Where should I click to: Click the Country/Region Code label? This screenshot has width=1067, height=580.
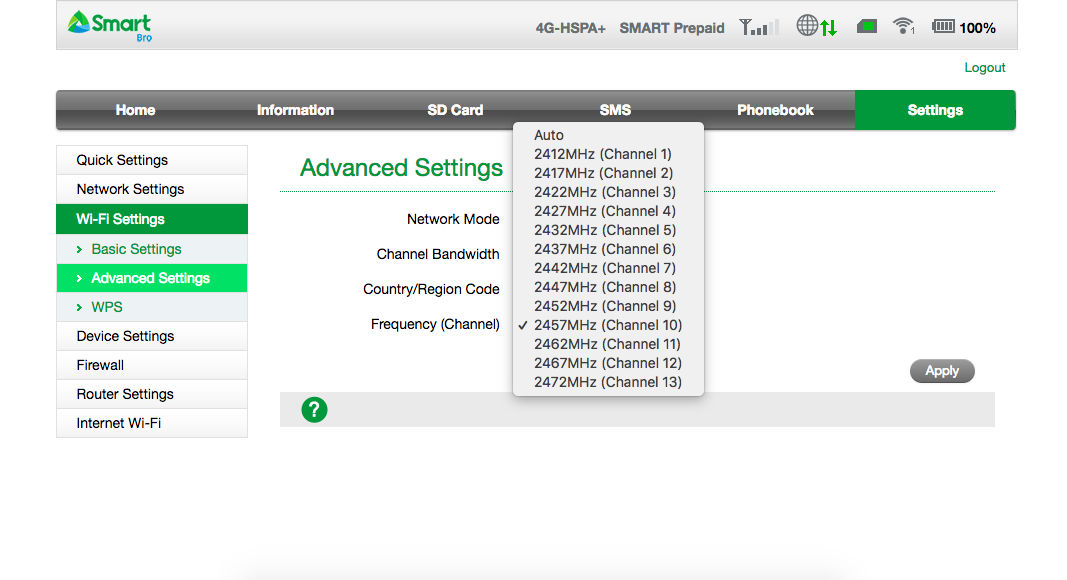[431, 289]
